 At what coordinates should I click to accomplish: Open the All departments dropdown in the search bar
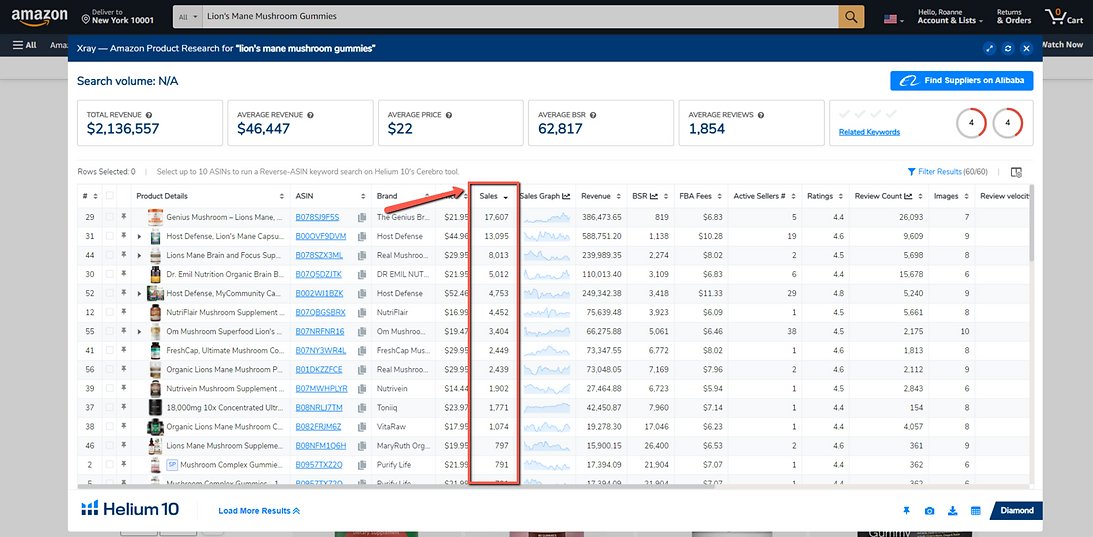188,16
